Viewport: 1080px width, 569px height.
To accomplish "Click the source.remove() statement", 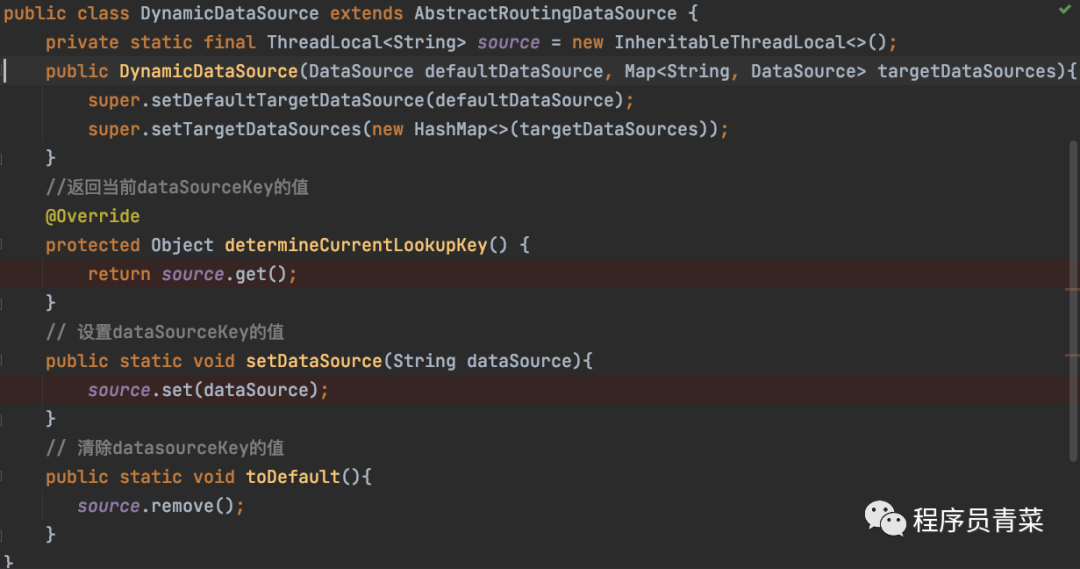I will pos(160,505).
